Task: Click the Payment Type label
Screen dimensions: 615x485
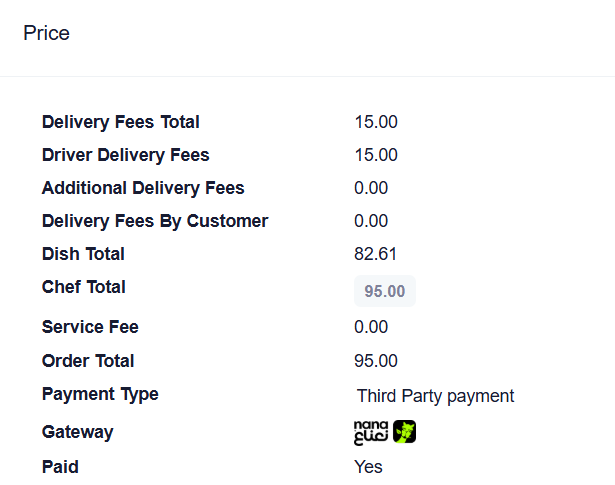Action: pos(100,394)
